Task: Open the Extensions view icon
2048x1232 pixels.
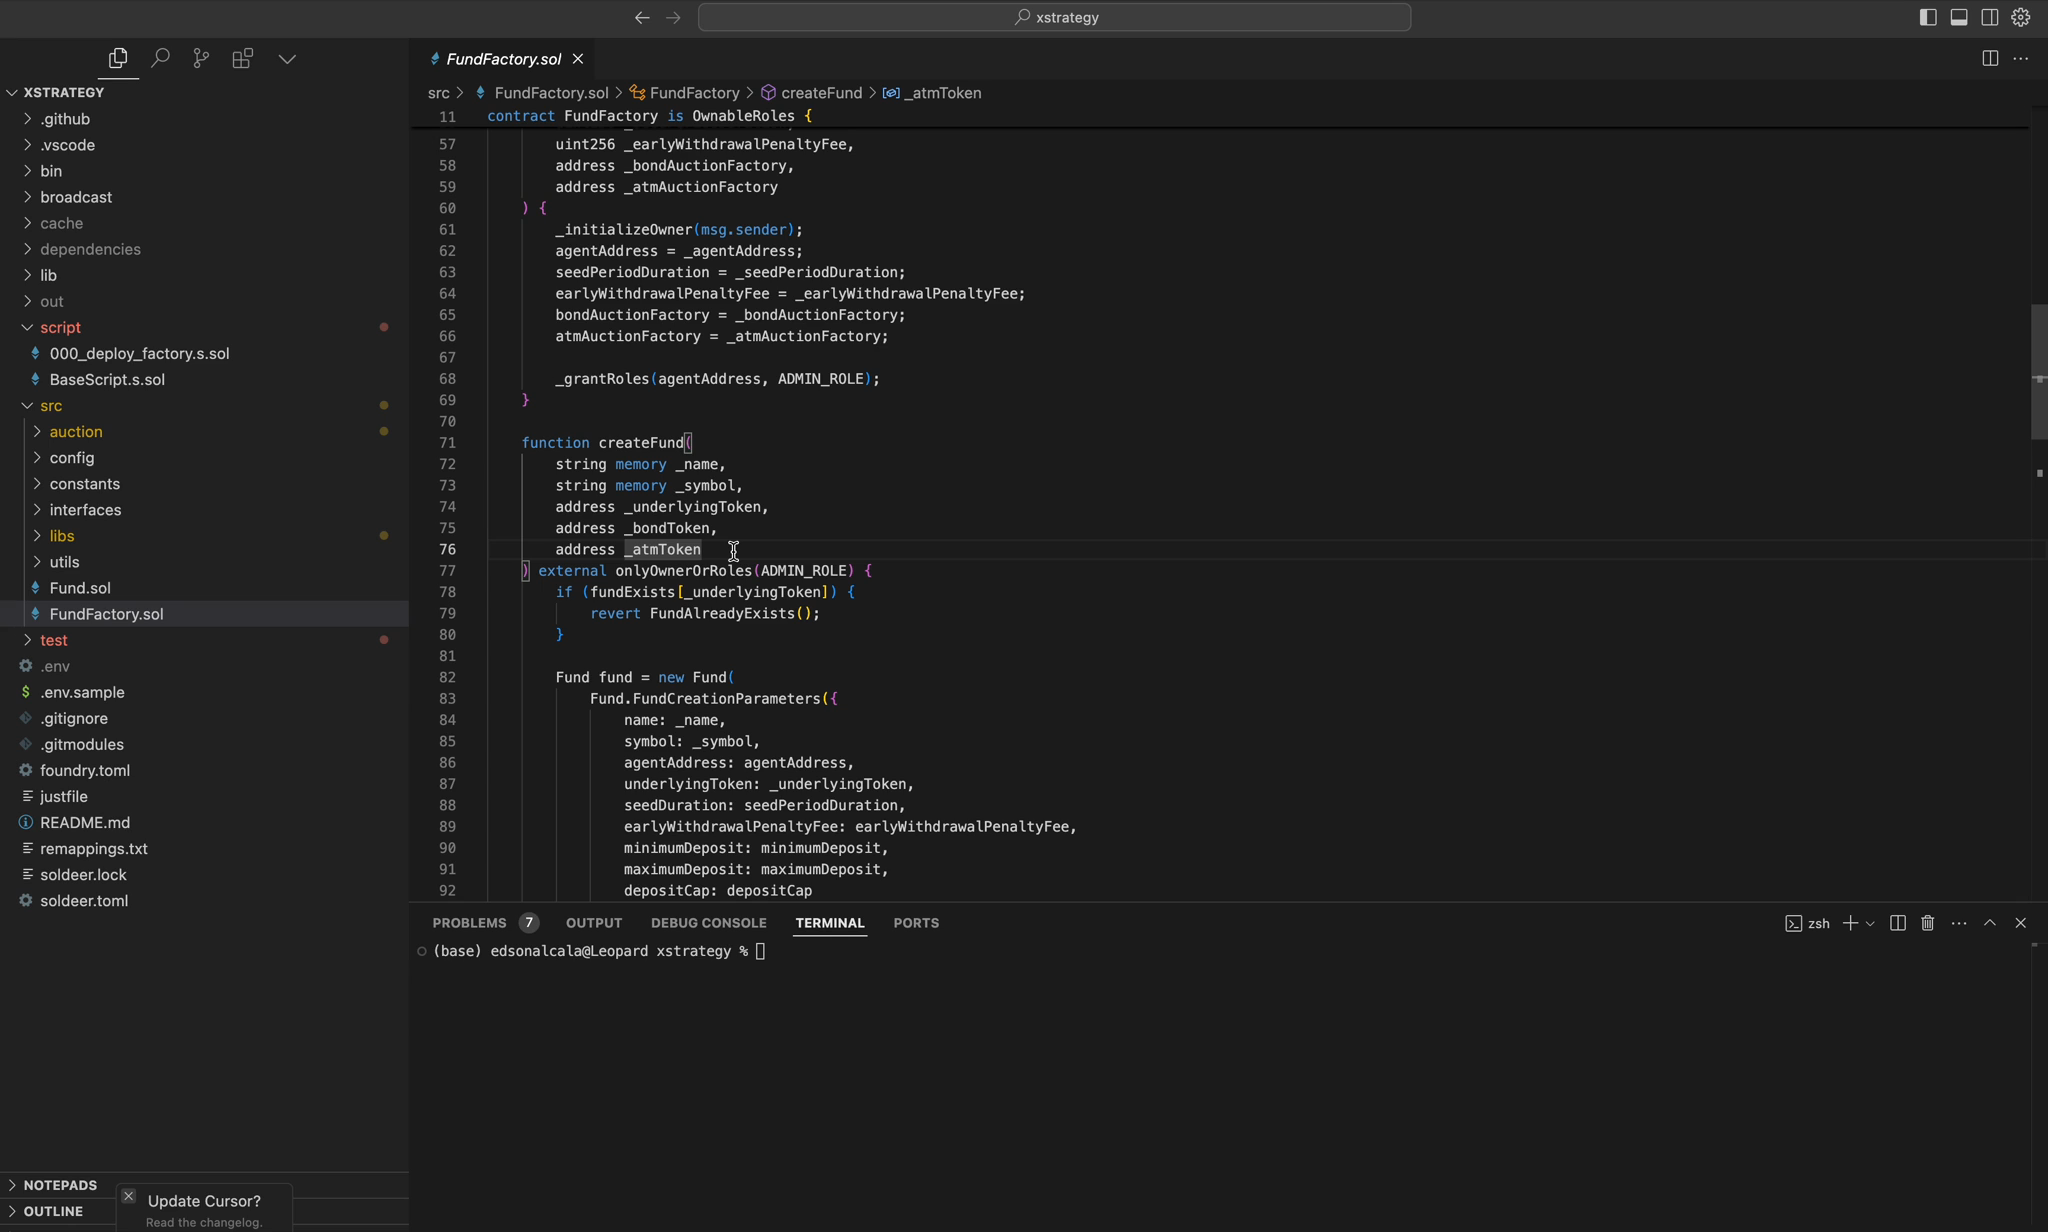Action: tap(242, 58)
